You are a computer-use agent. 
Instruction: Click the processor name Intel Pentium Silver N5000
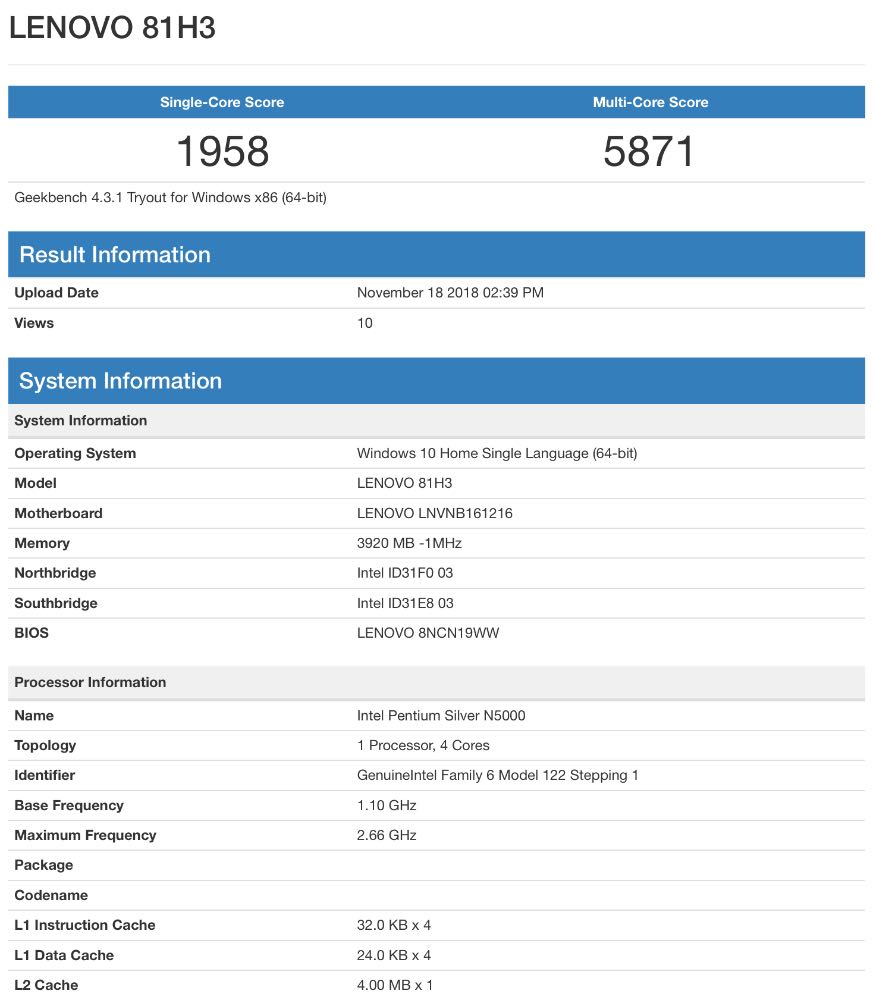tap(441, 715)
